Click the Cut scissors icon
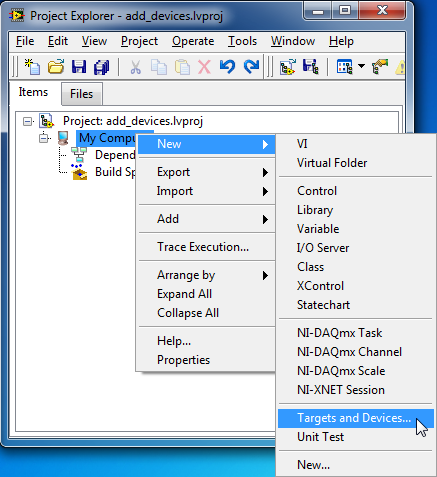The image size is (437, 477). [135, 67]
